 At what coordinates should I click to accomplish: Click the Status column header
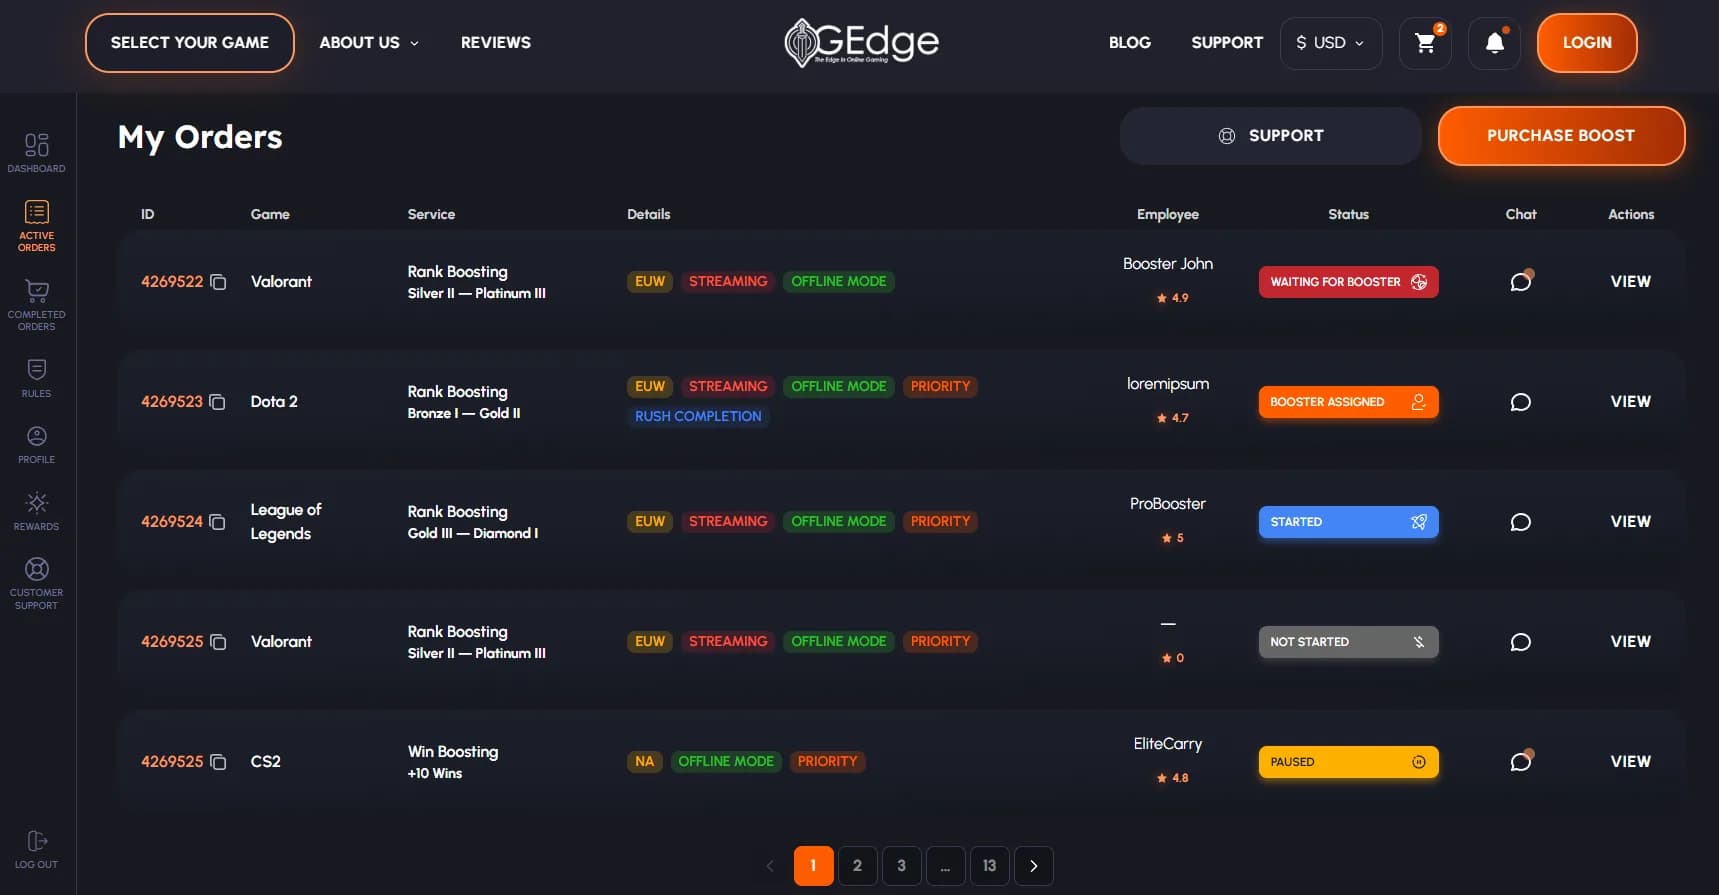1348,214
